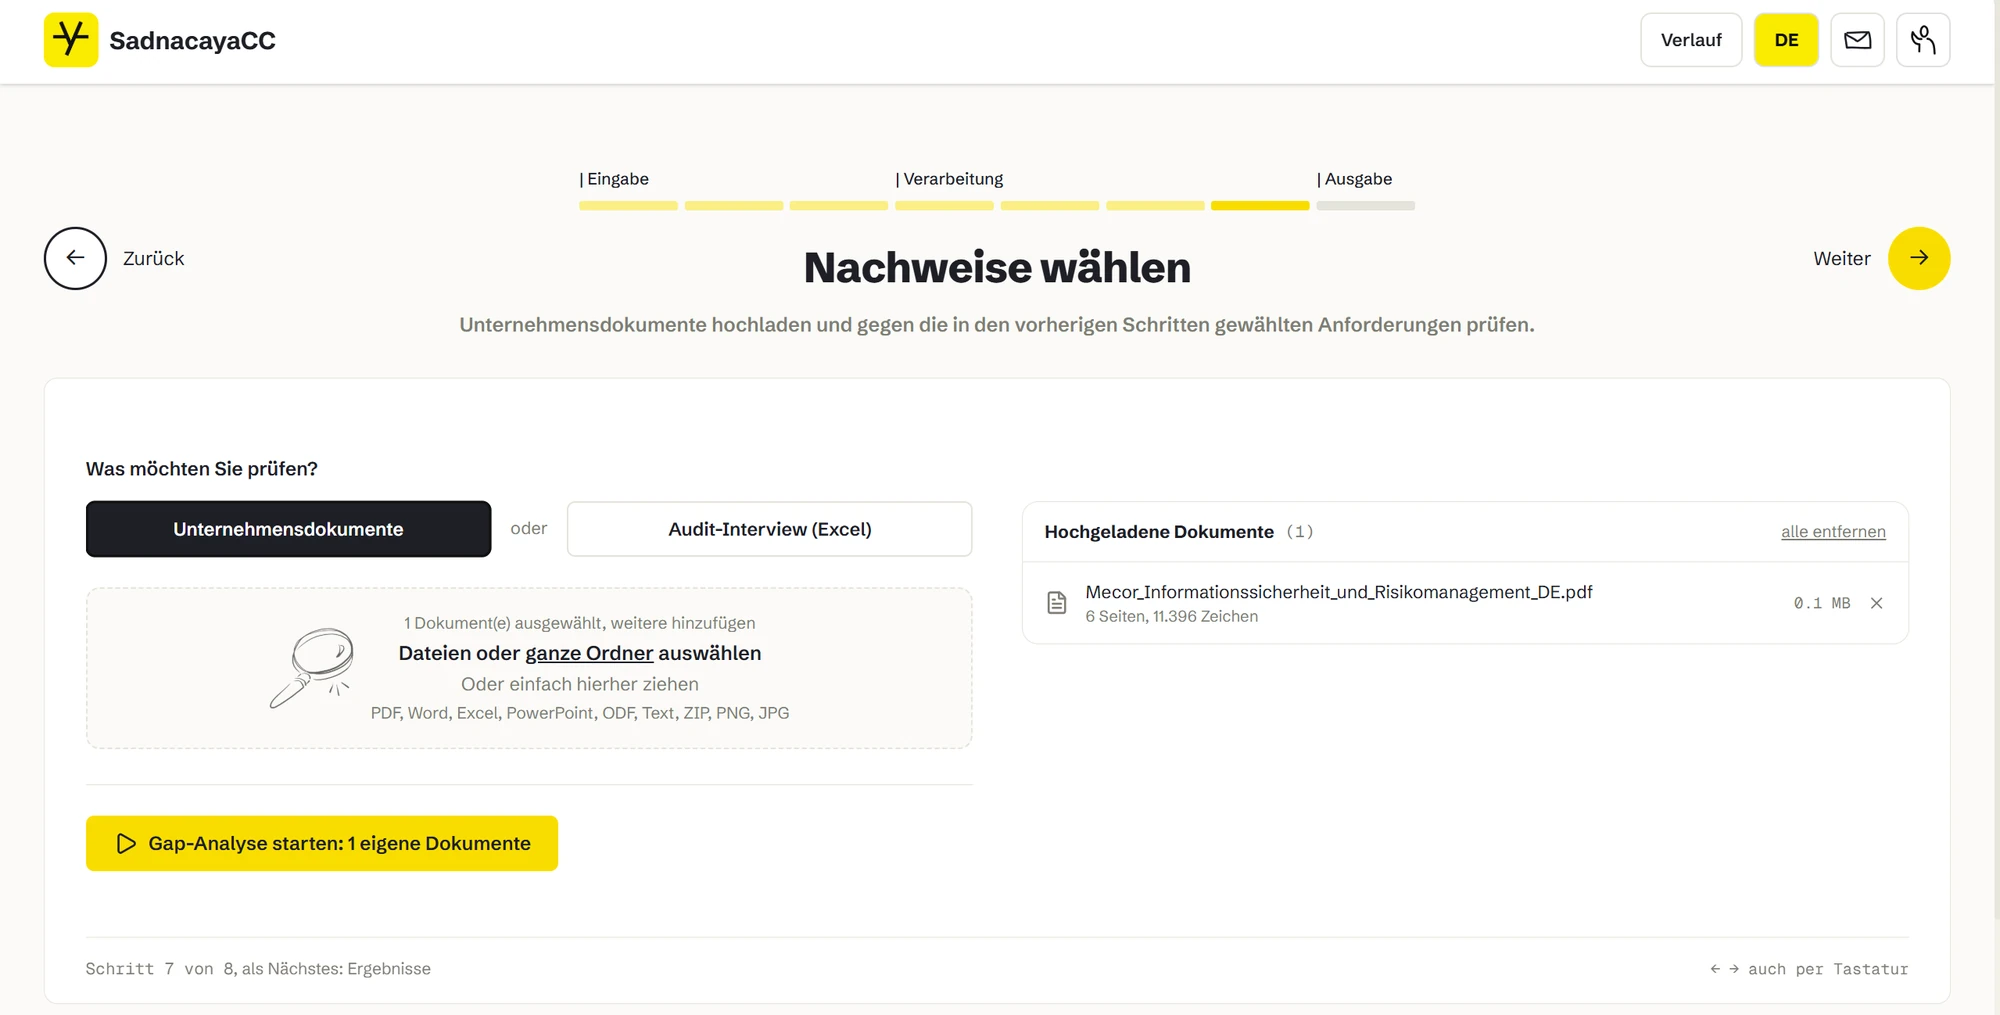Click the last Ausgabe progress segment
The width and height of the screenshot is (2000, 1015).
1365,206
